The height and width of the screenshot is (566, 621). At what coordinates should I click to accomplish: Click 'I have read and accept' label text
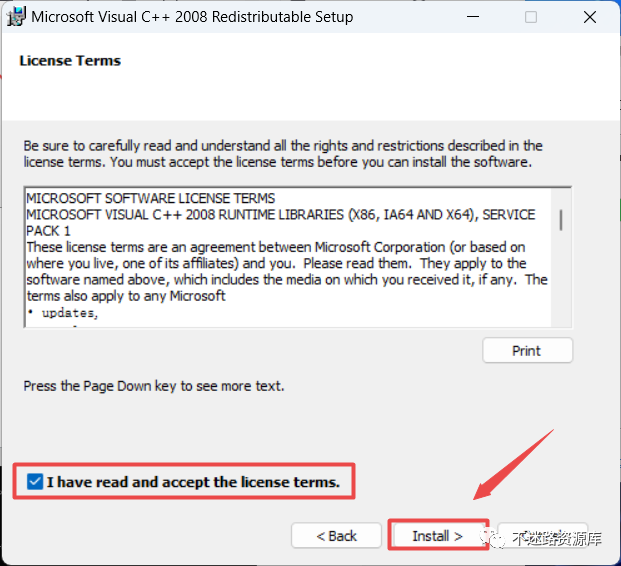193,482
